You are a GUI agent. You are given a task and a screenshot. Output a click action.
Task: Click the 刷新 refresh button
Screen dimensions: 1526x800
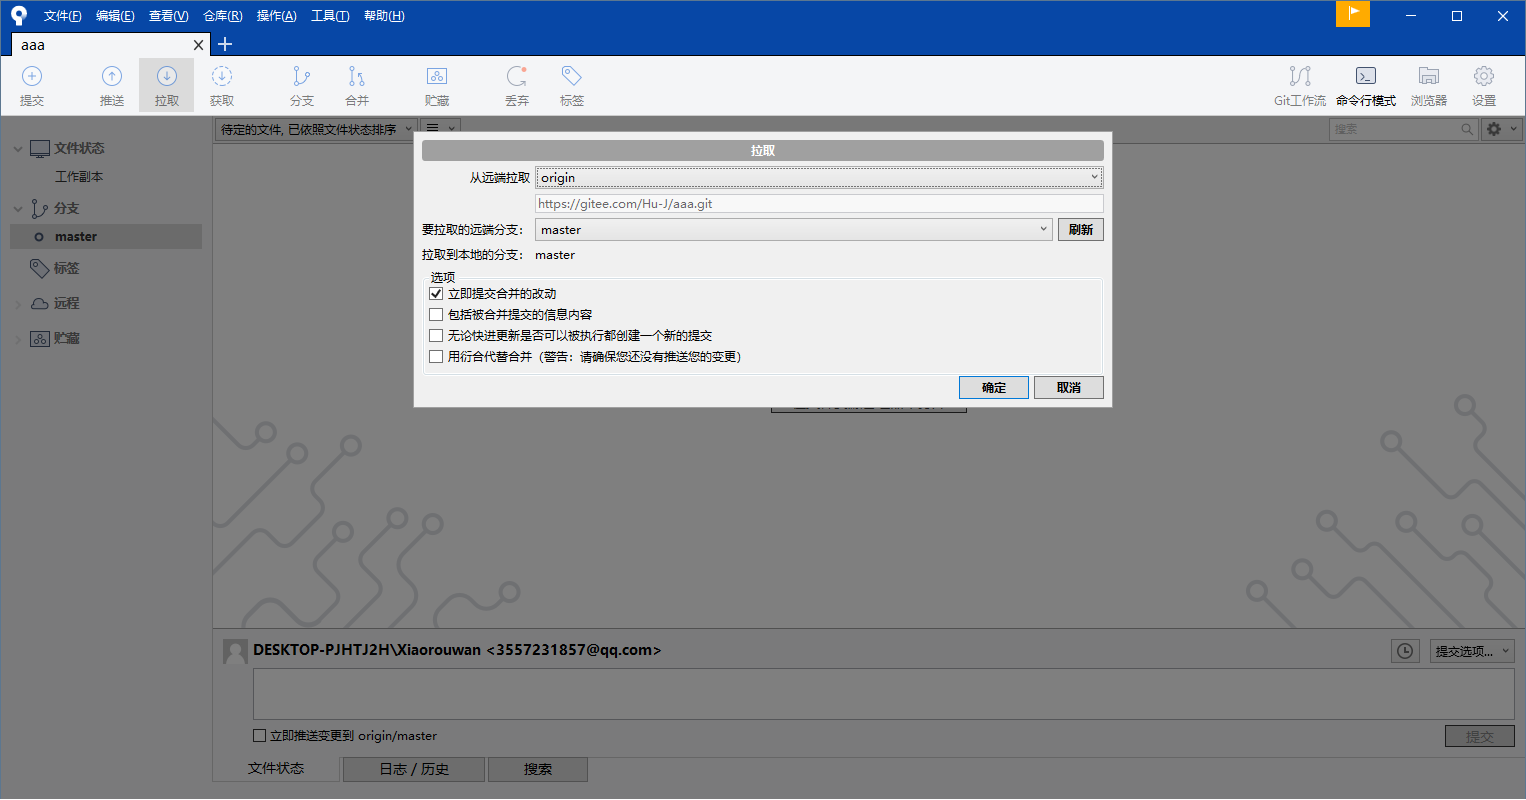point(1081,230)
